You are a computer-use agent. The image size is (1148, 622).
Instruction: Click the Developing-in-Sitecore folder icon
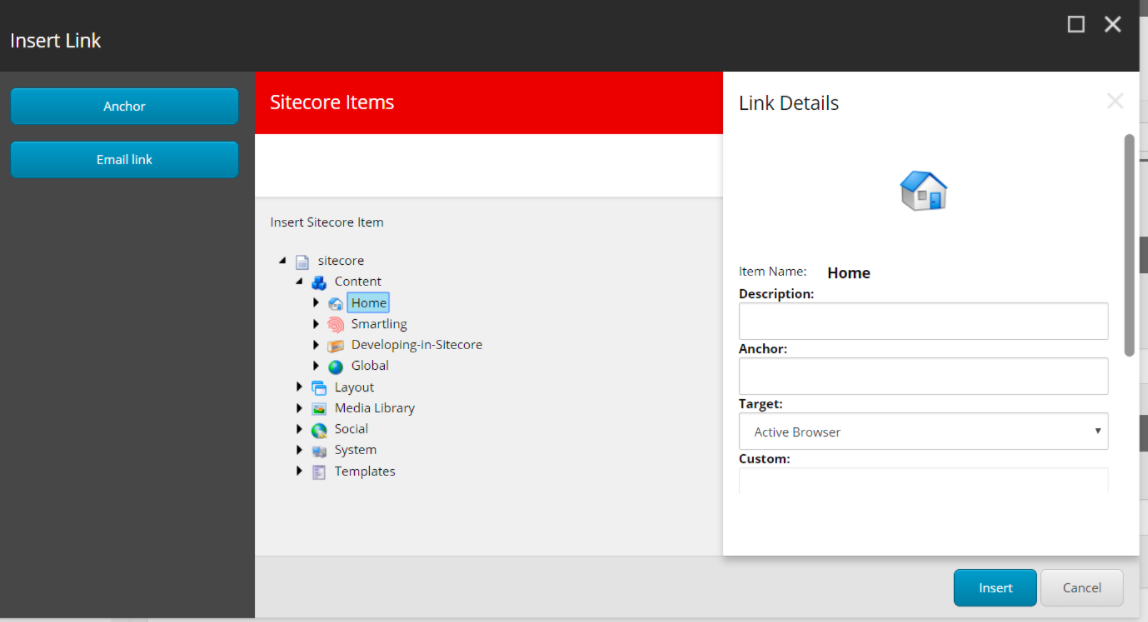[x=335, y=345]
